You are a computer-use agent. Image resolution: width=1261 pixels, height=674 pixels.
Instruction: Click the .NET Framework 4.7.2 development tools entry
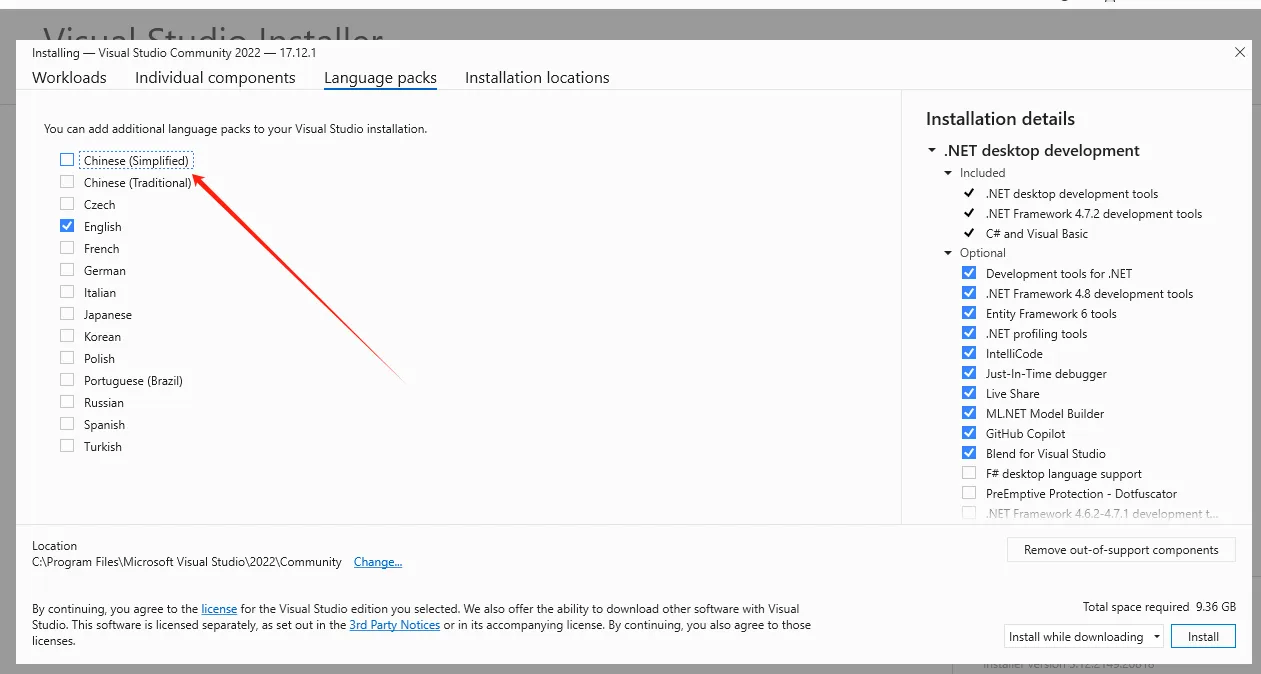[1094, 214]
